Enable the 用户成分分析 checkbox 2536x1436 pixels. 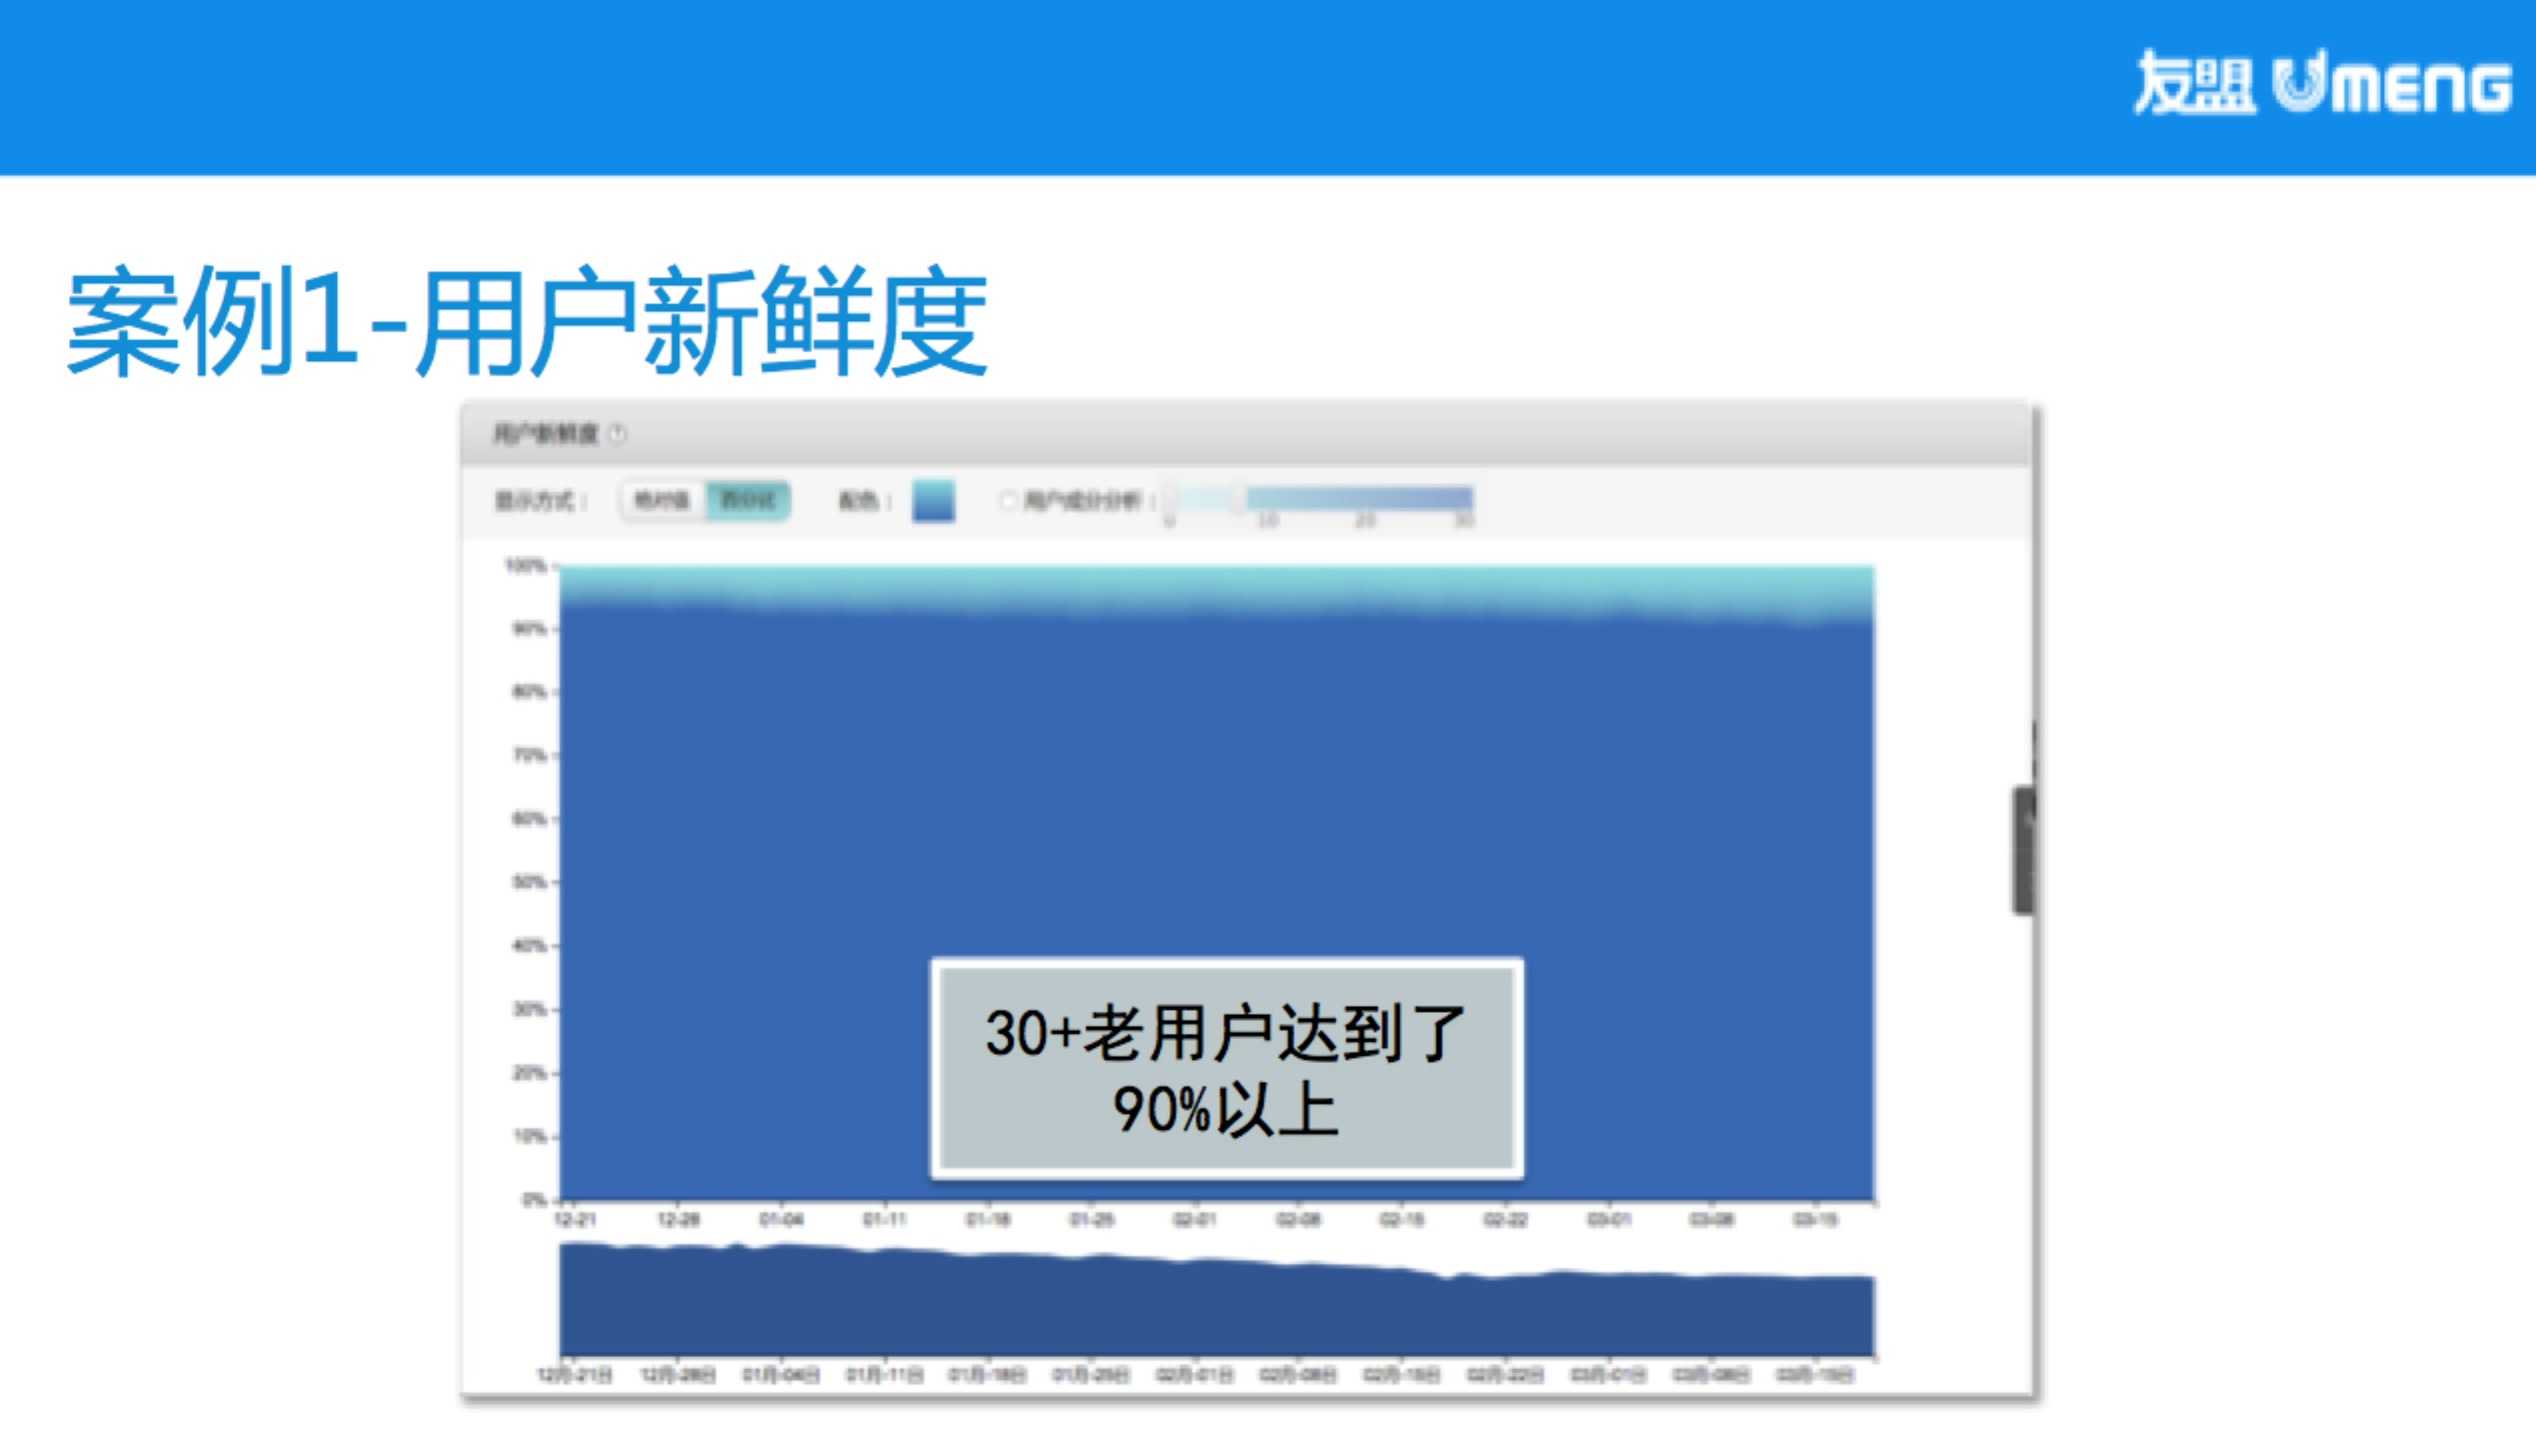click(1007, 499)
